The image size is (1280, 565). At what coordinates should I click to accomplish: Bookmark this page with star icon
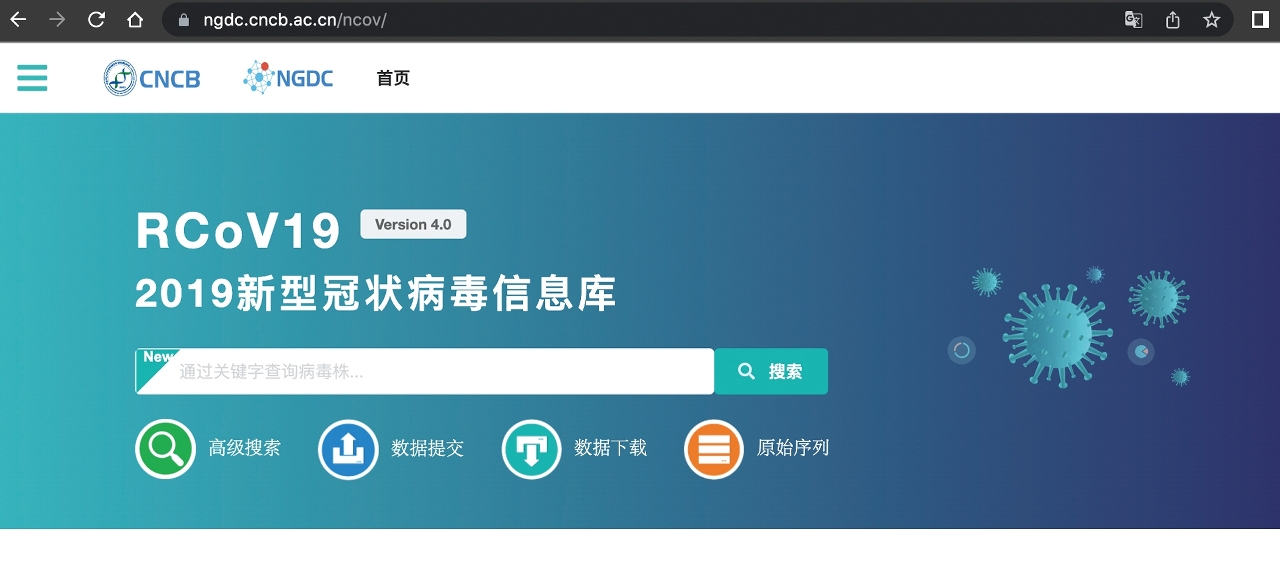1211,20
